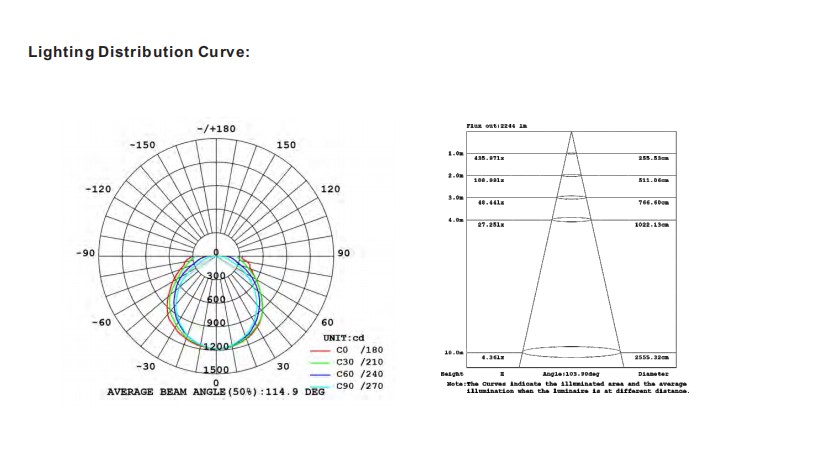The image size is (839, 455).
Task: Click the 'Note:The Curves indicate' line
Action: coord(567,384)
